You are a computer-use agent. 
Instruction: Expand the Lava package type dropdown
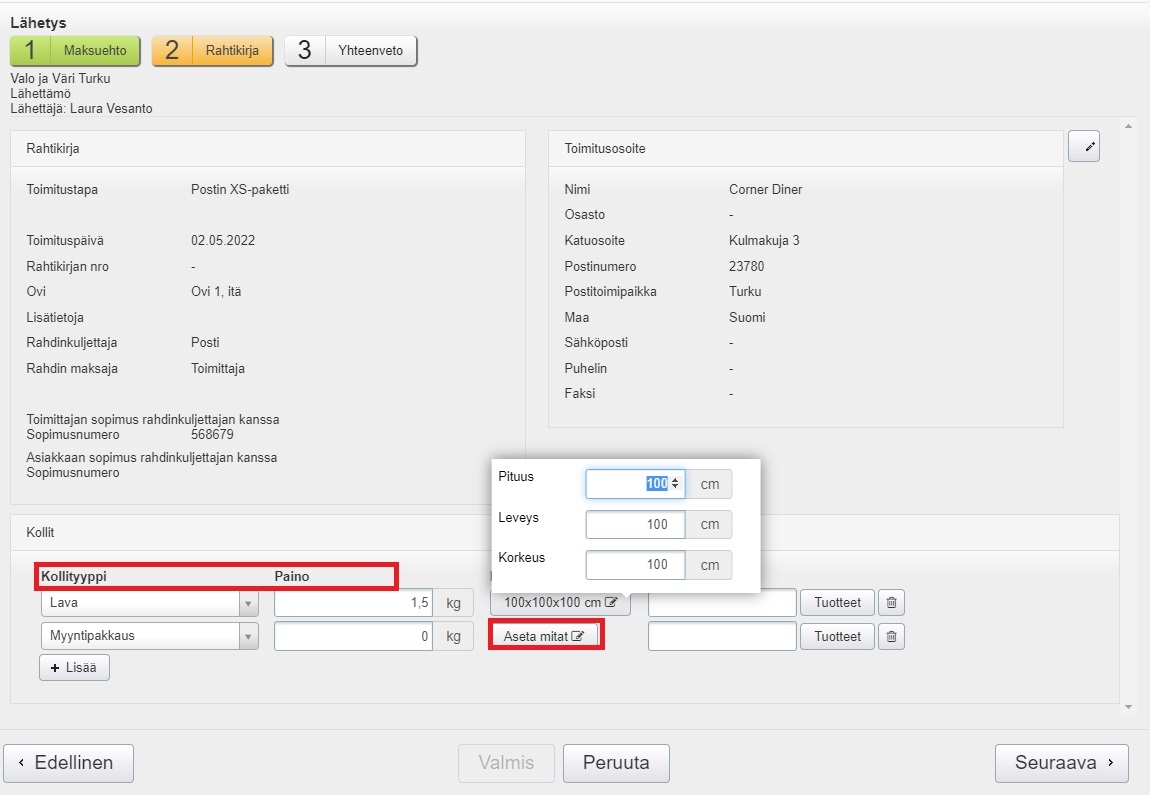[247, 604]
